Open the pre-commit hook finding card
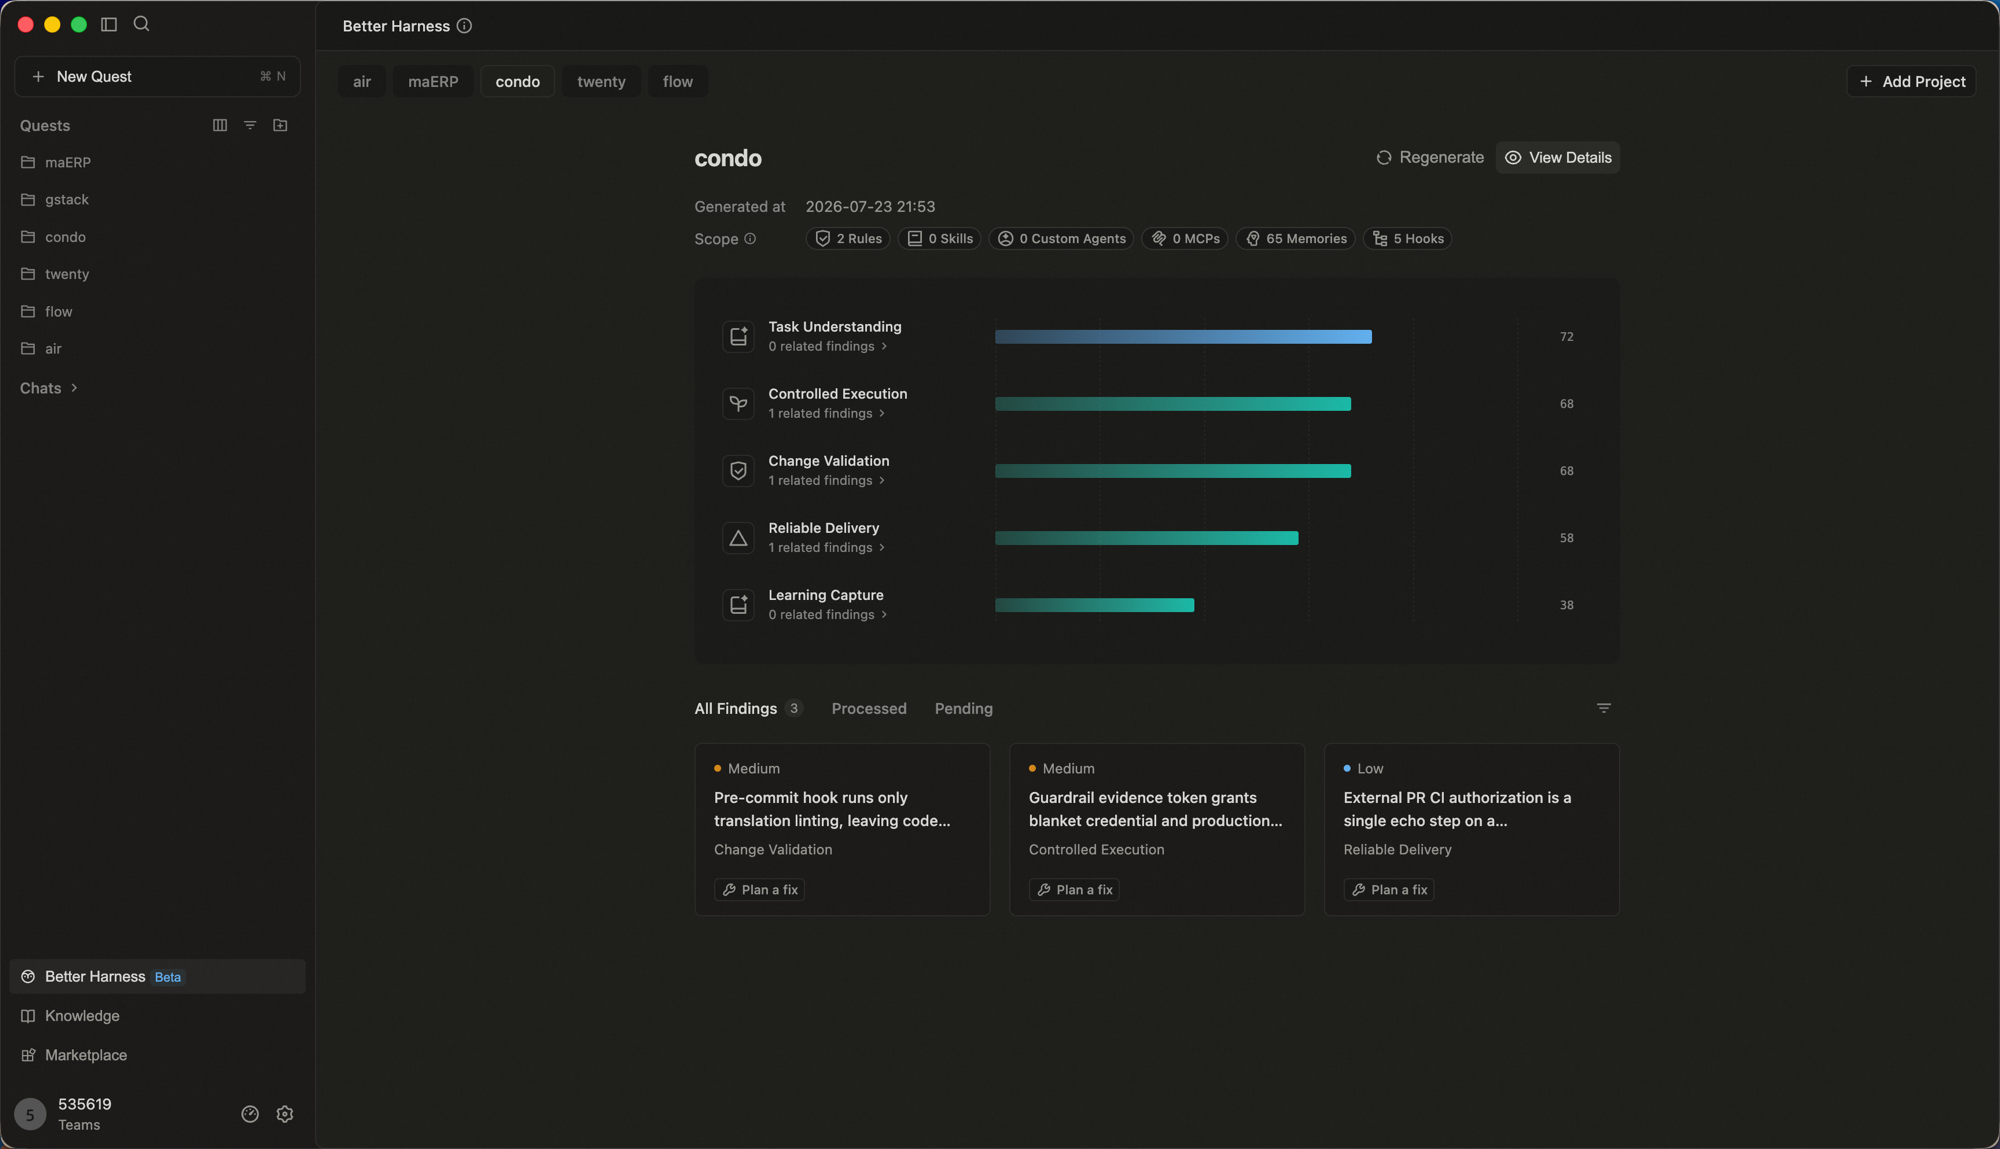Image resolution: width=2000 pixels, height=1149 pixels. click(x=842, y=829)
